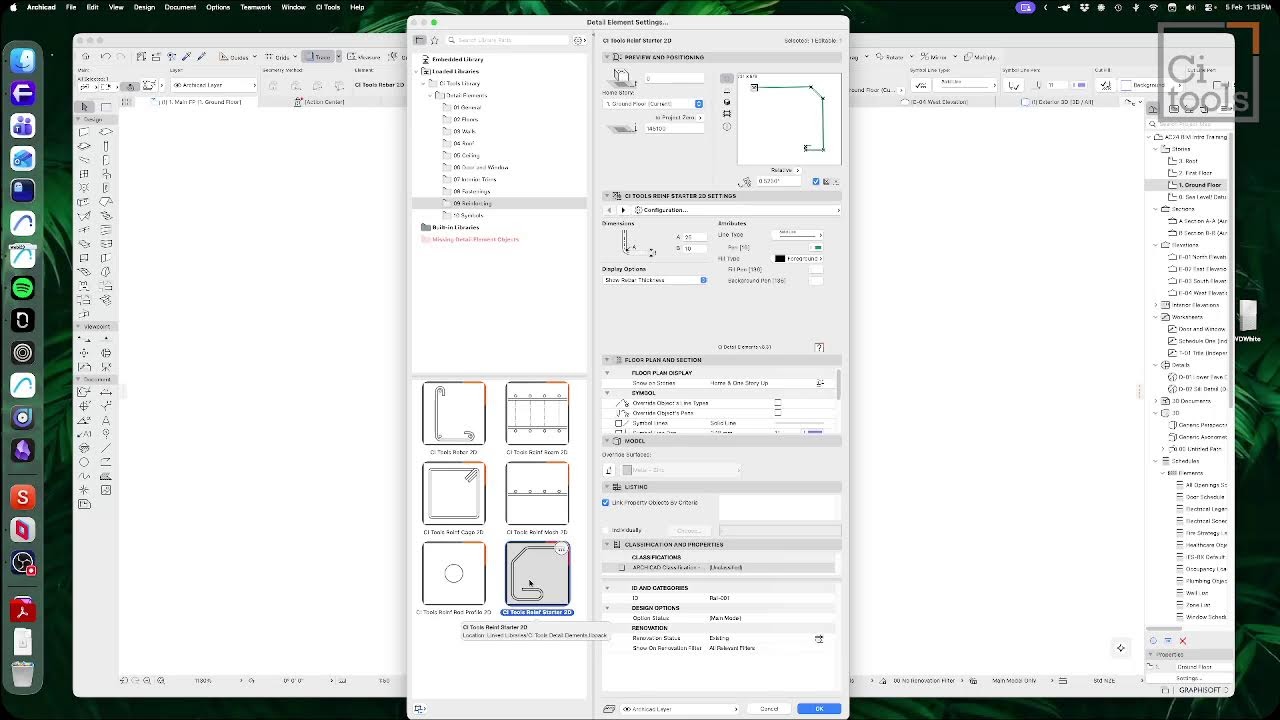This screenshot has width=1280, height=720.
Task: Click the syringe inject parameters icon
Action: click(x=200, y=57)
